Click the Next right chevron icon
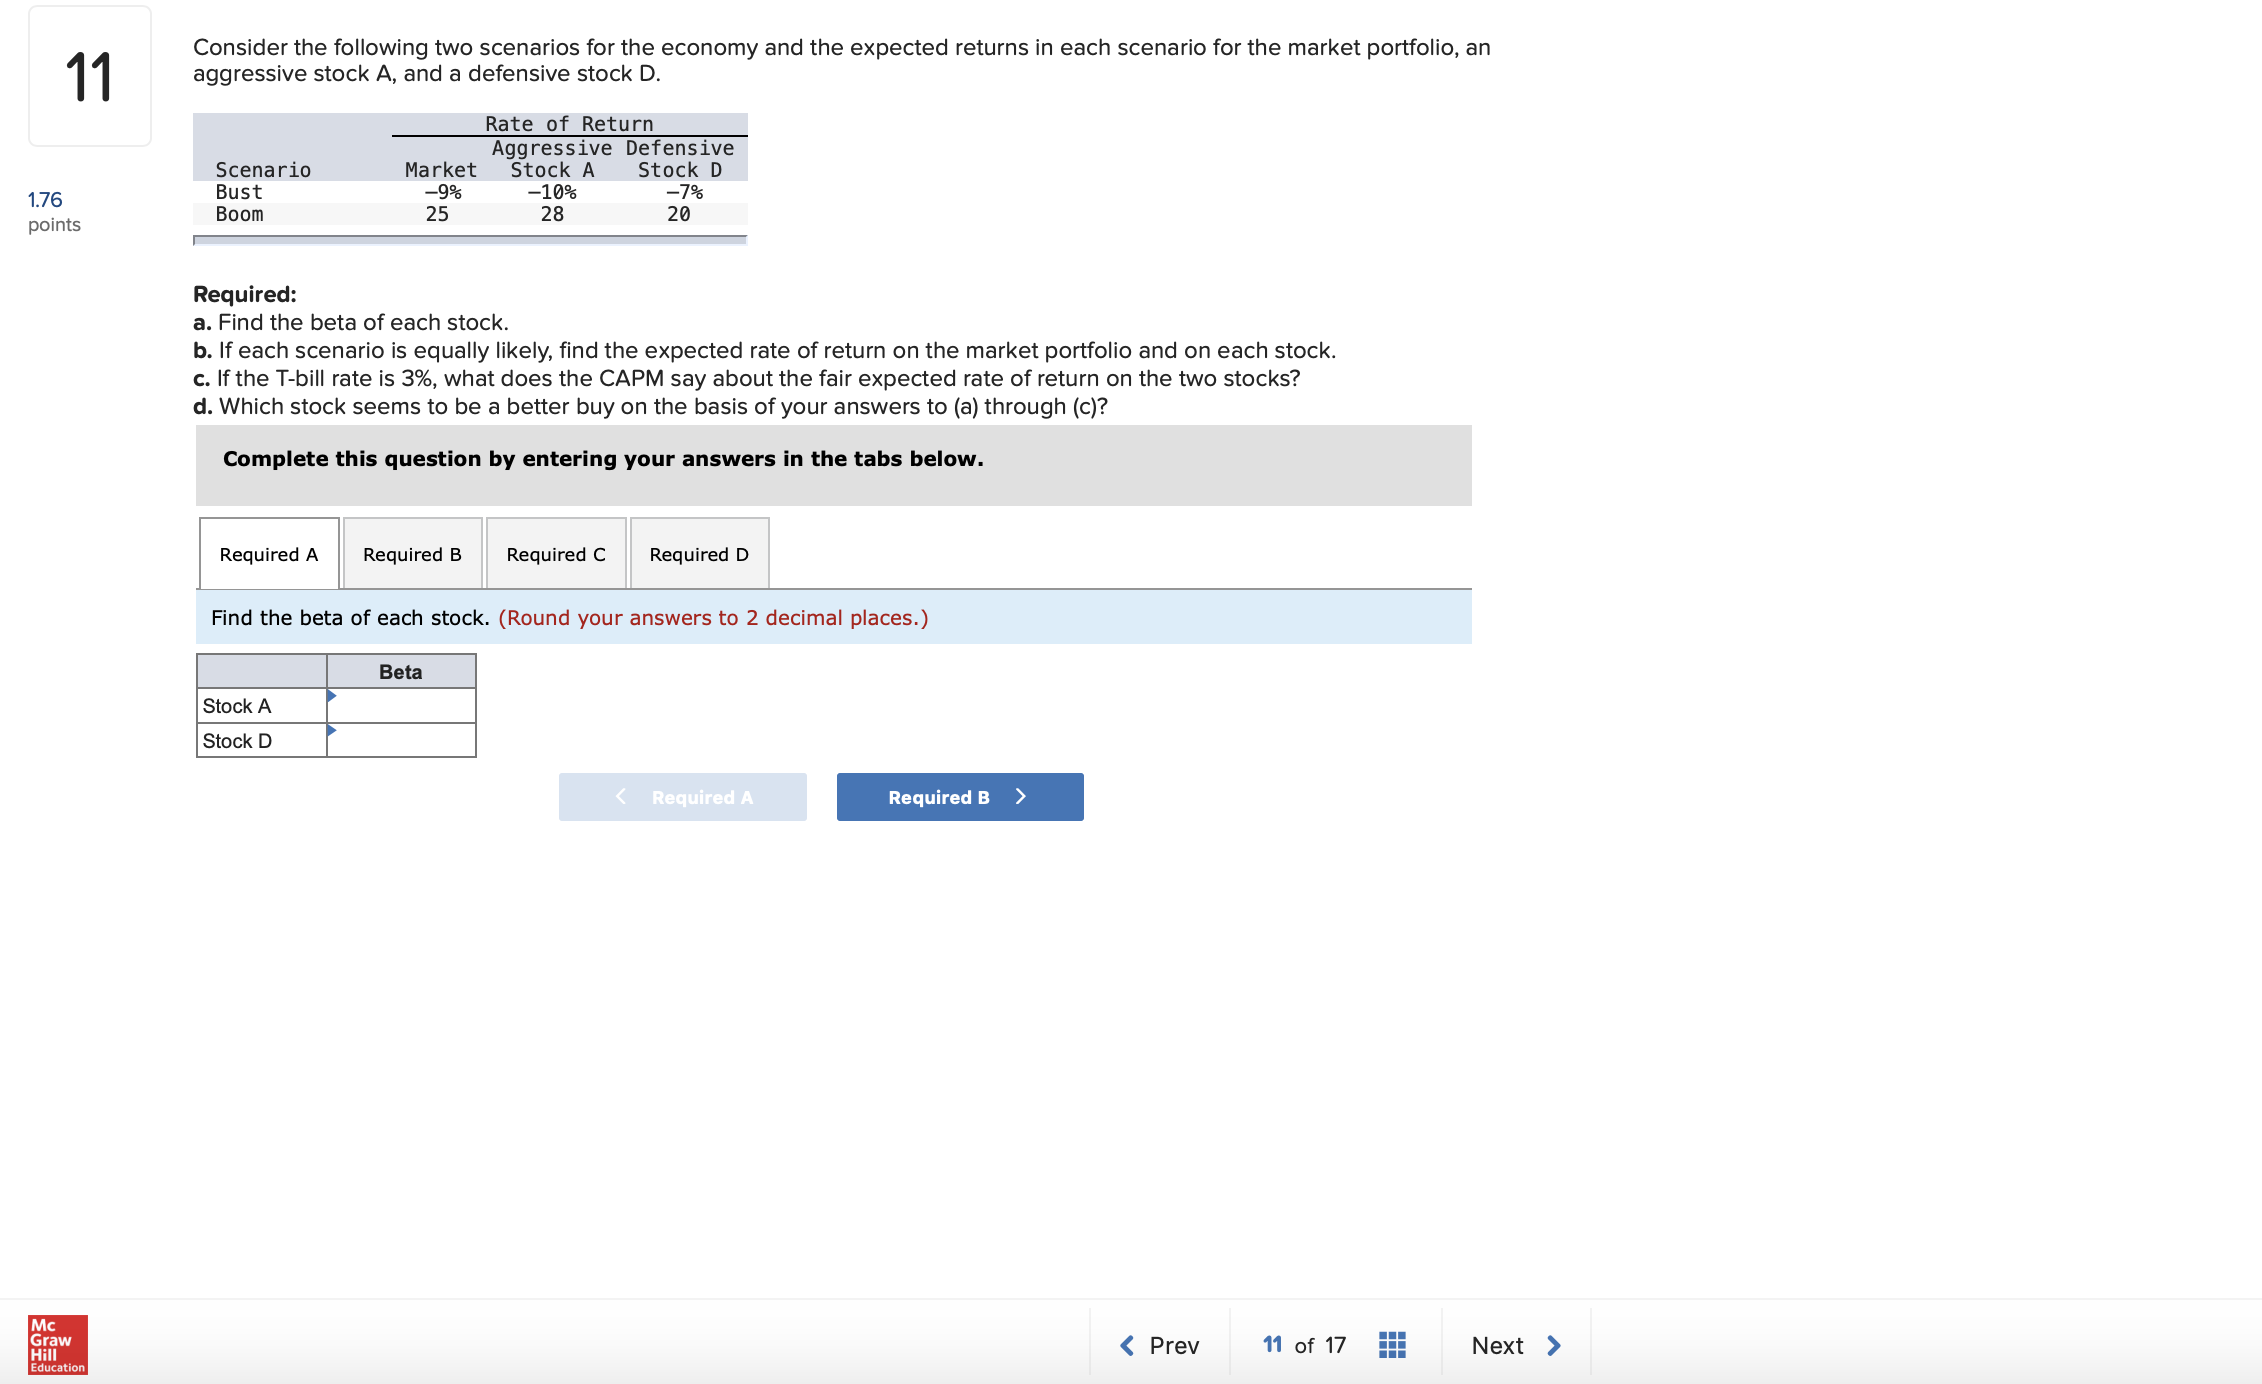 pyautogui.click(x=1554, y=1346)
